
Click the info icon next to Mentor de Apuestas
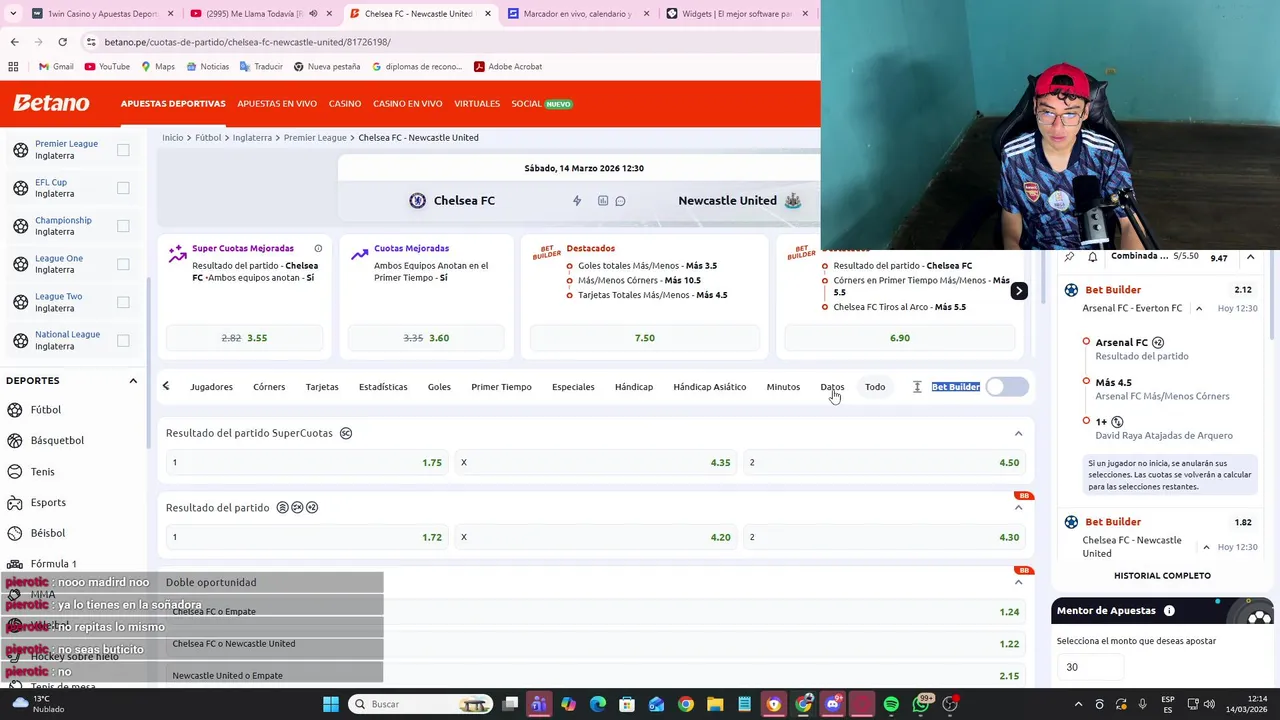tap(1169, 611)
